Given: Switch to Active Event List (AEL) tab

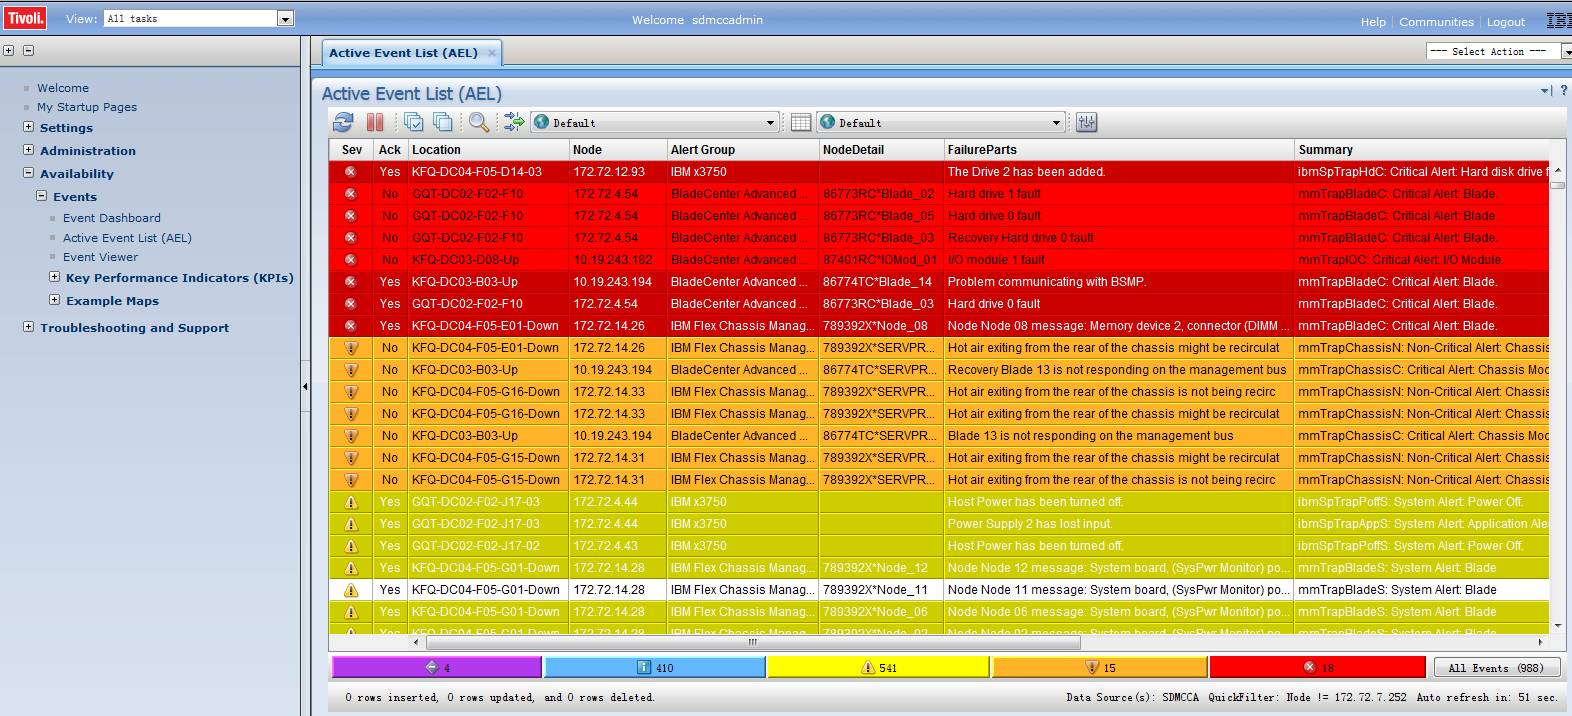Looking at the screenshot, I should [404, 53].
